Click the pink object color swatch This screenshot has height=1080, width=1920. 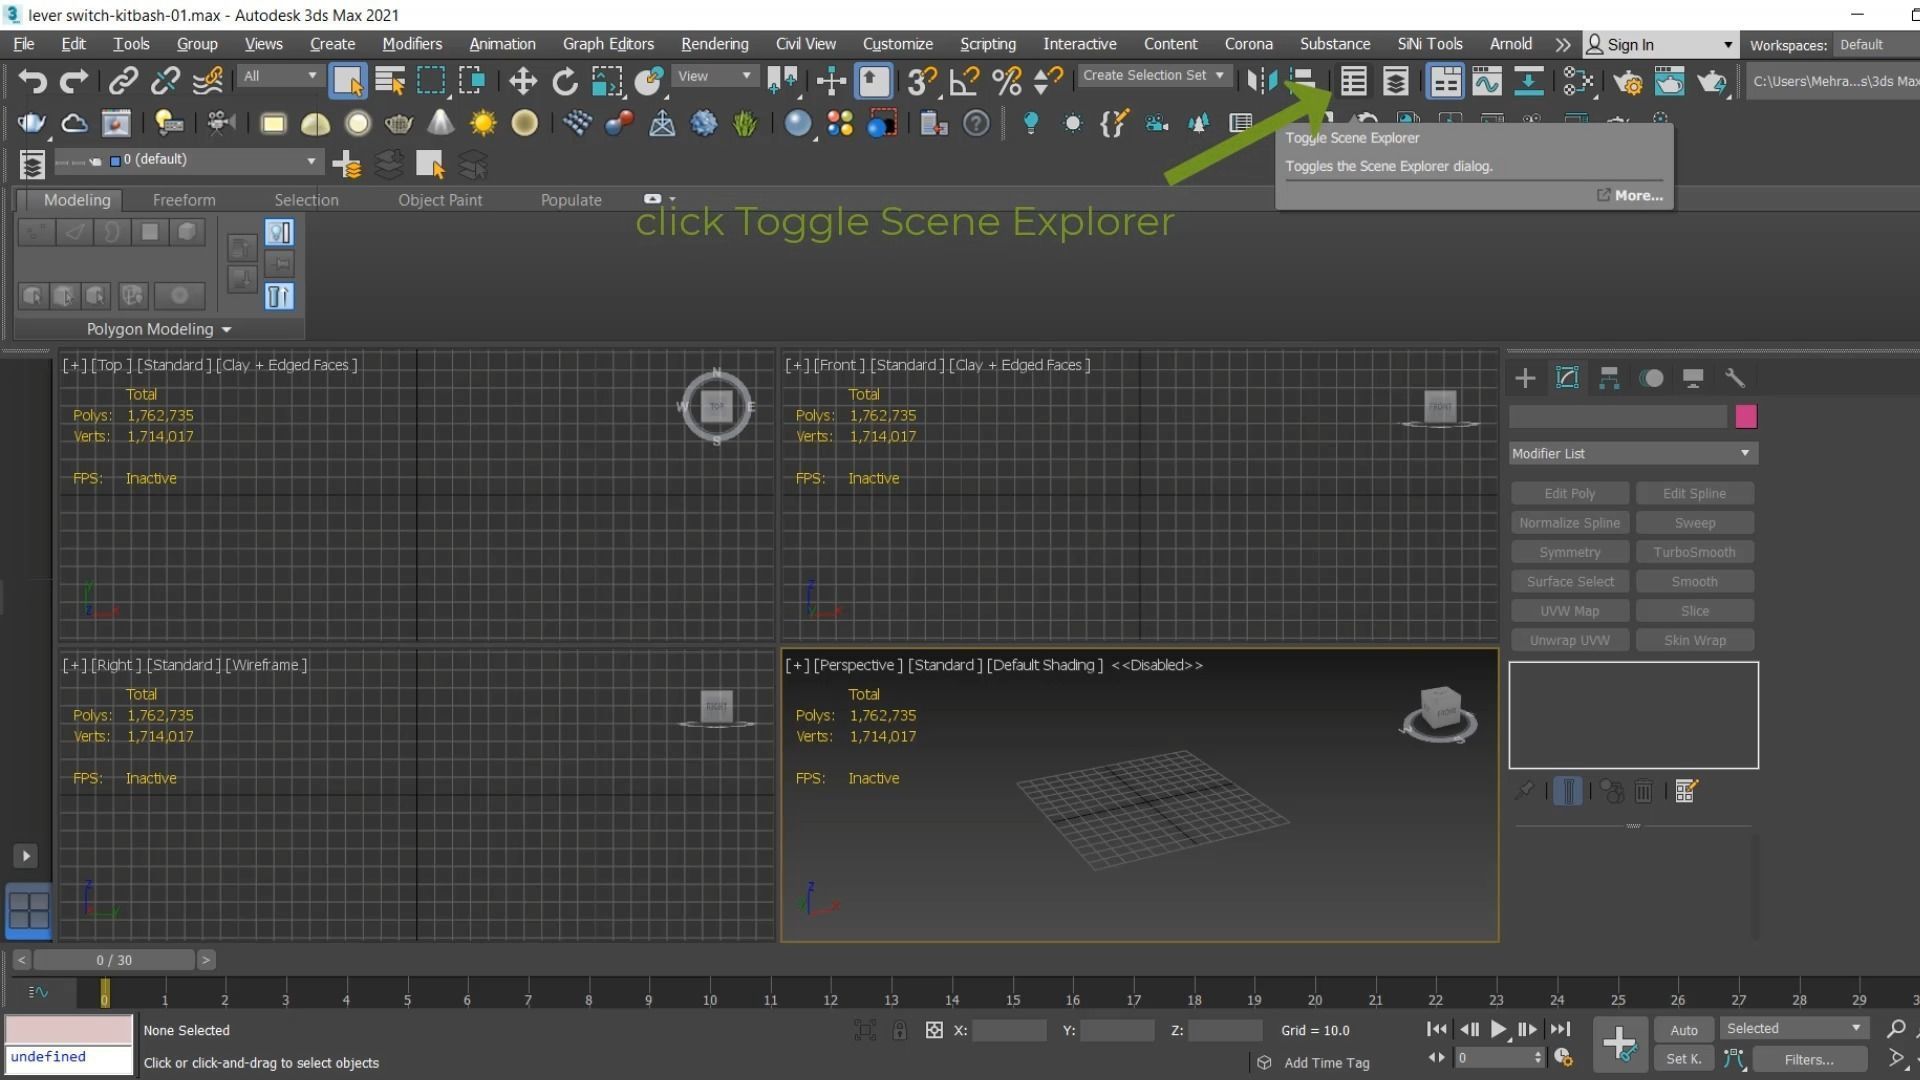tap(1746, 417)
